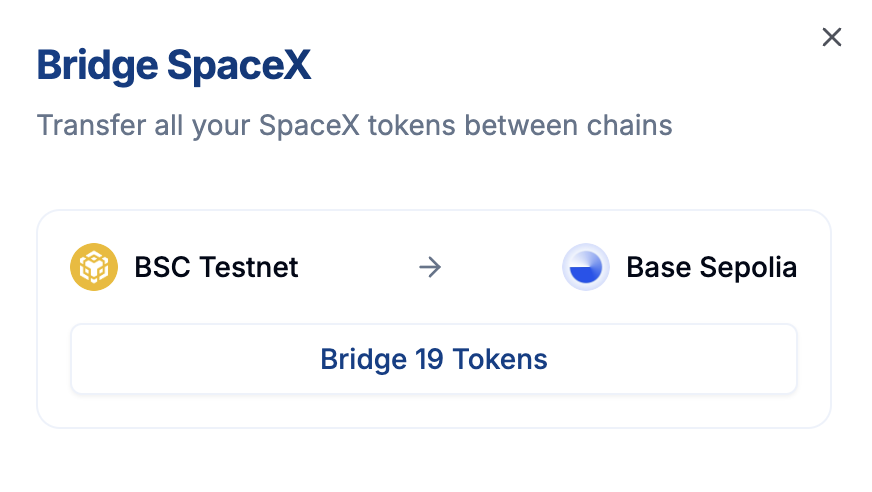This screenshot has height=492, width=872.
Task: Click the word "Sepolia" in destination chain
Action: click(x=748, y=269)
